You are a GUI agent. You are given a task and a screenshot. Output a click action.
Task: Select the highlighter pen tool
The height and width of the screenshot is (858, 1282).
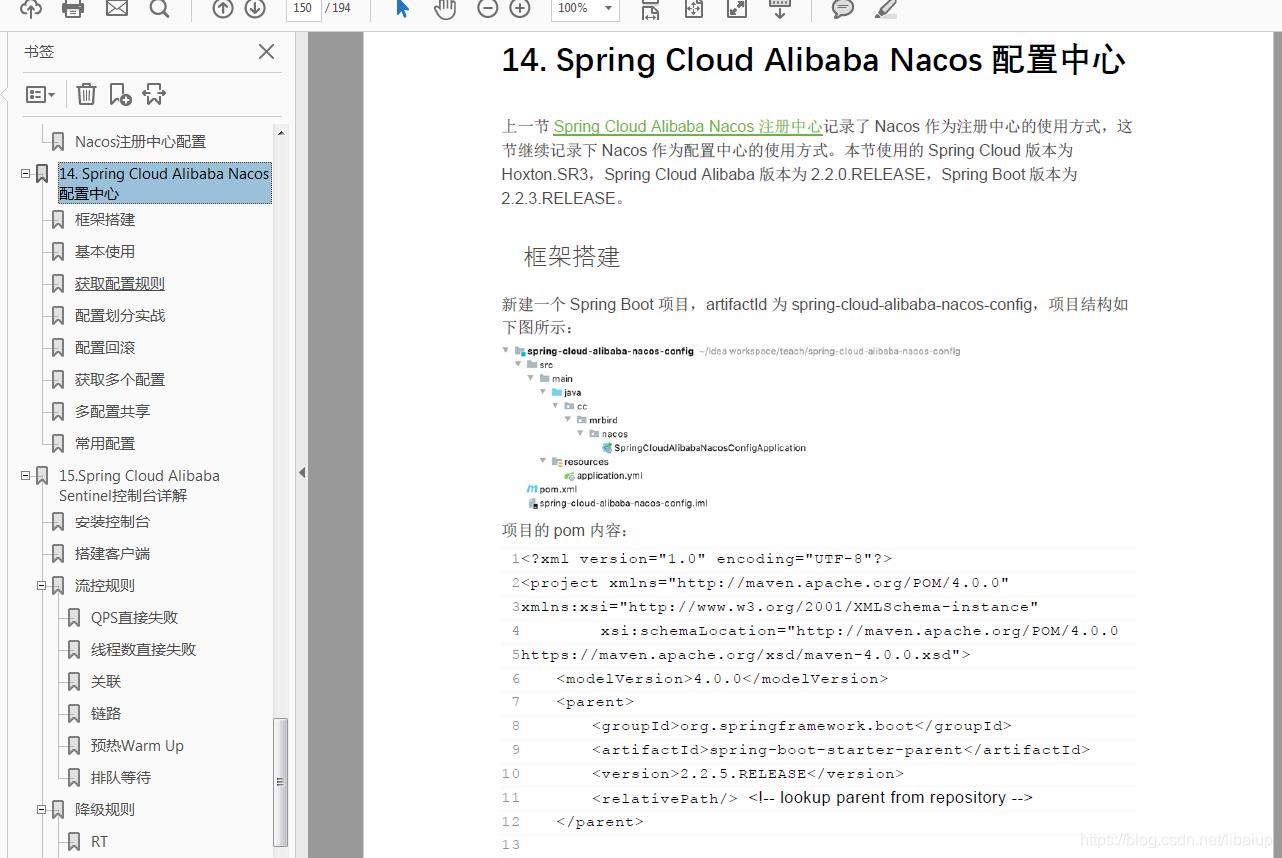pos(885,8)
